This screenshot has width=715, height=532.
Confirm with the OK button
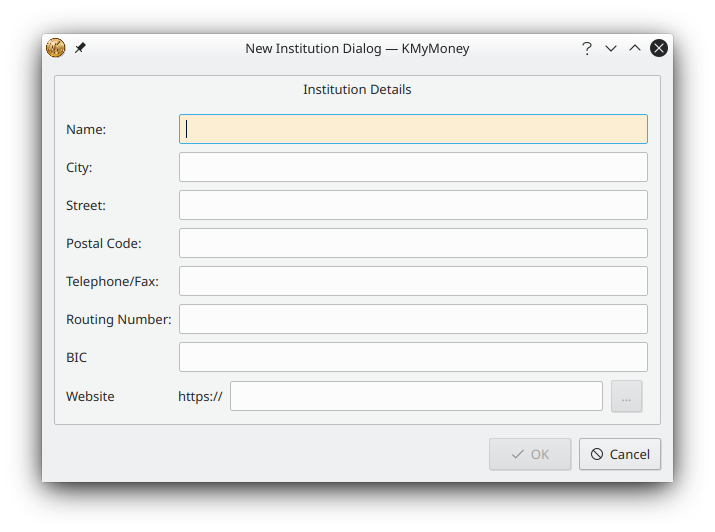tap(530, 454)
